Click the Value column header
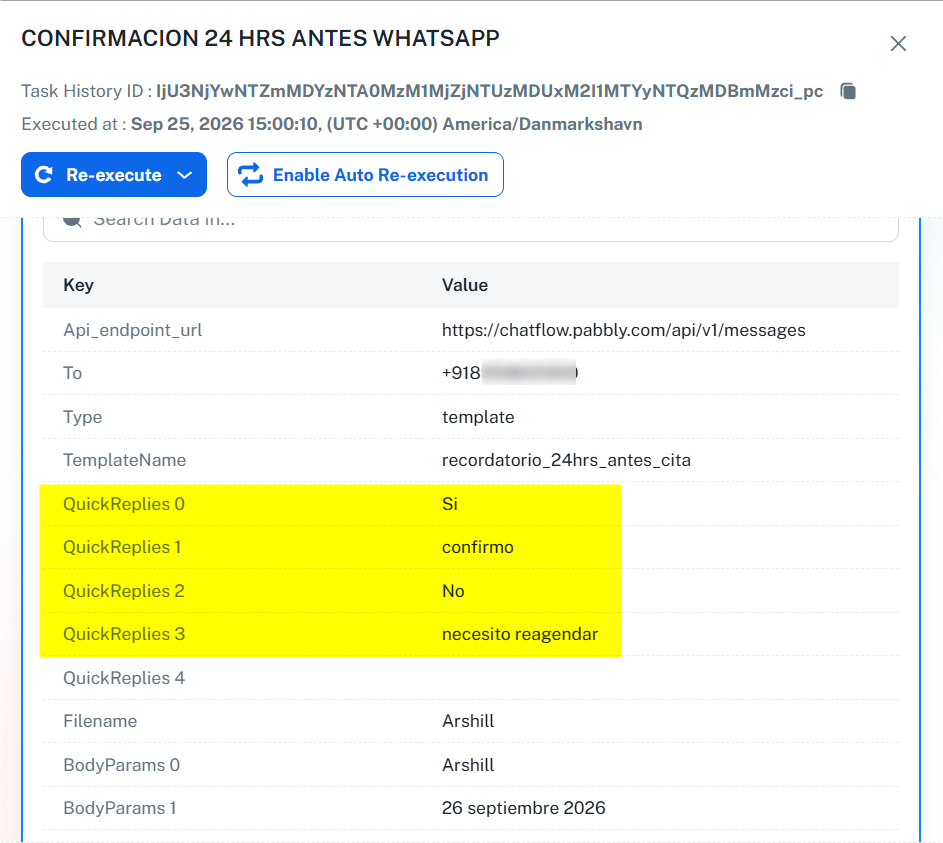 (x=465, y=285)
